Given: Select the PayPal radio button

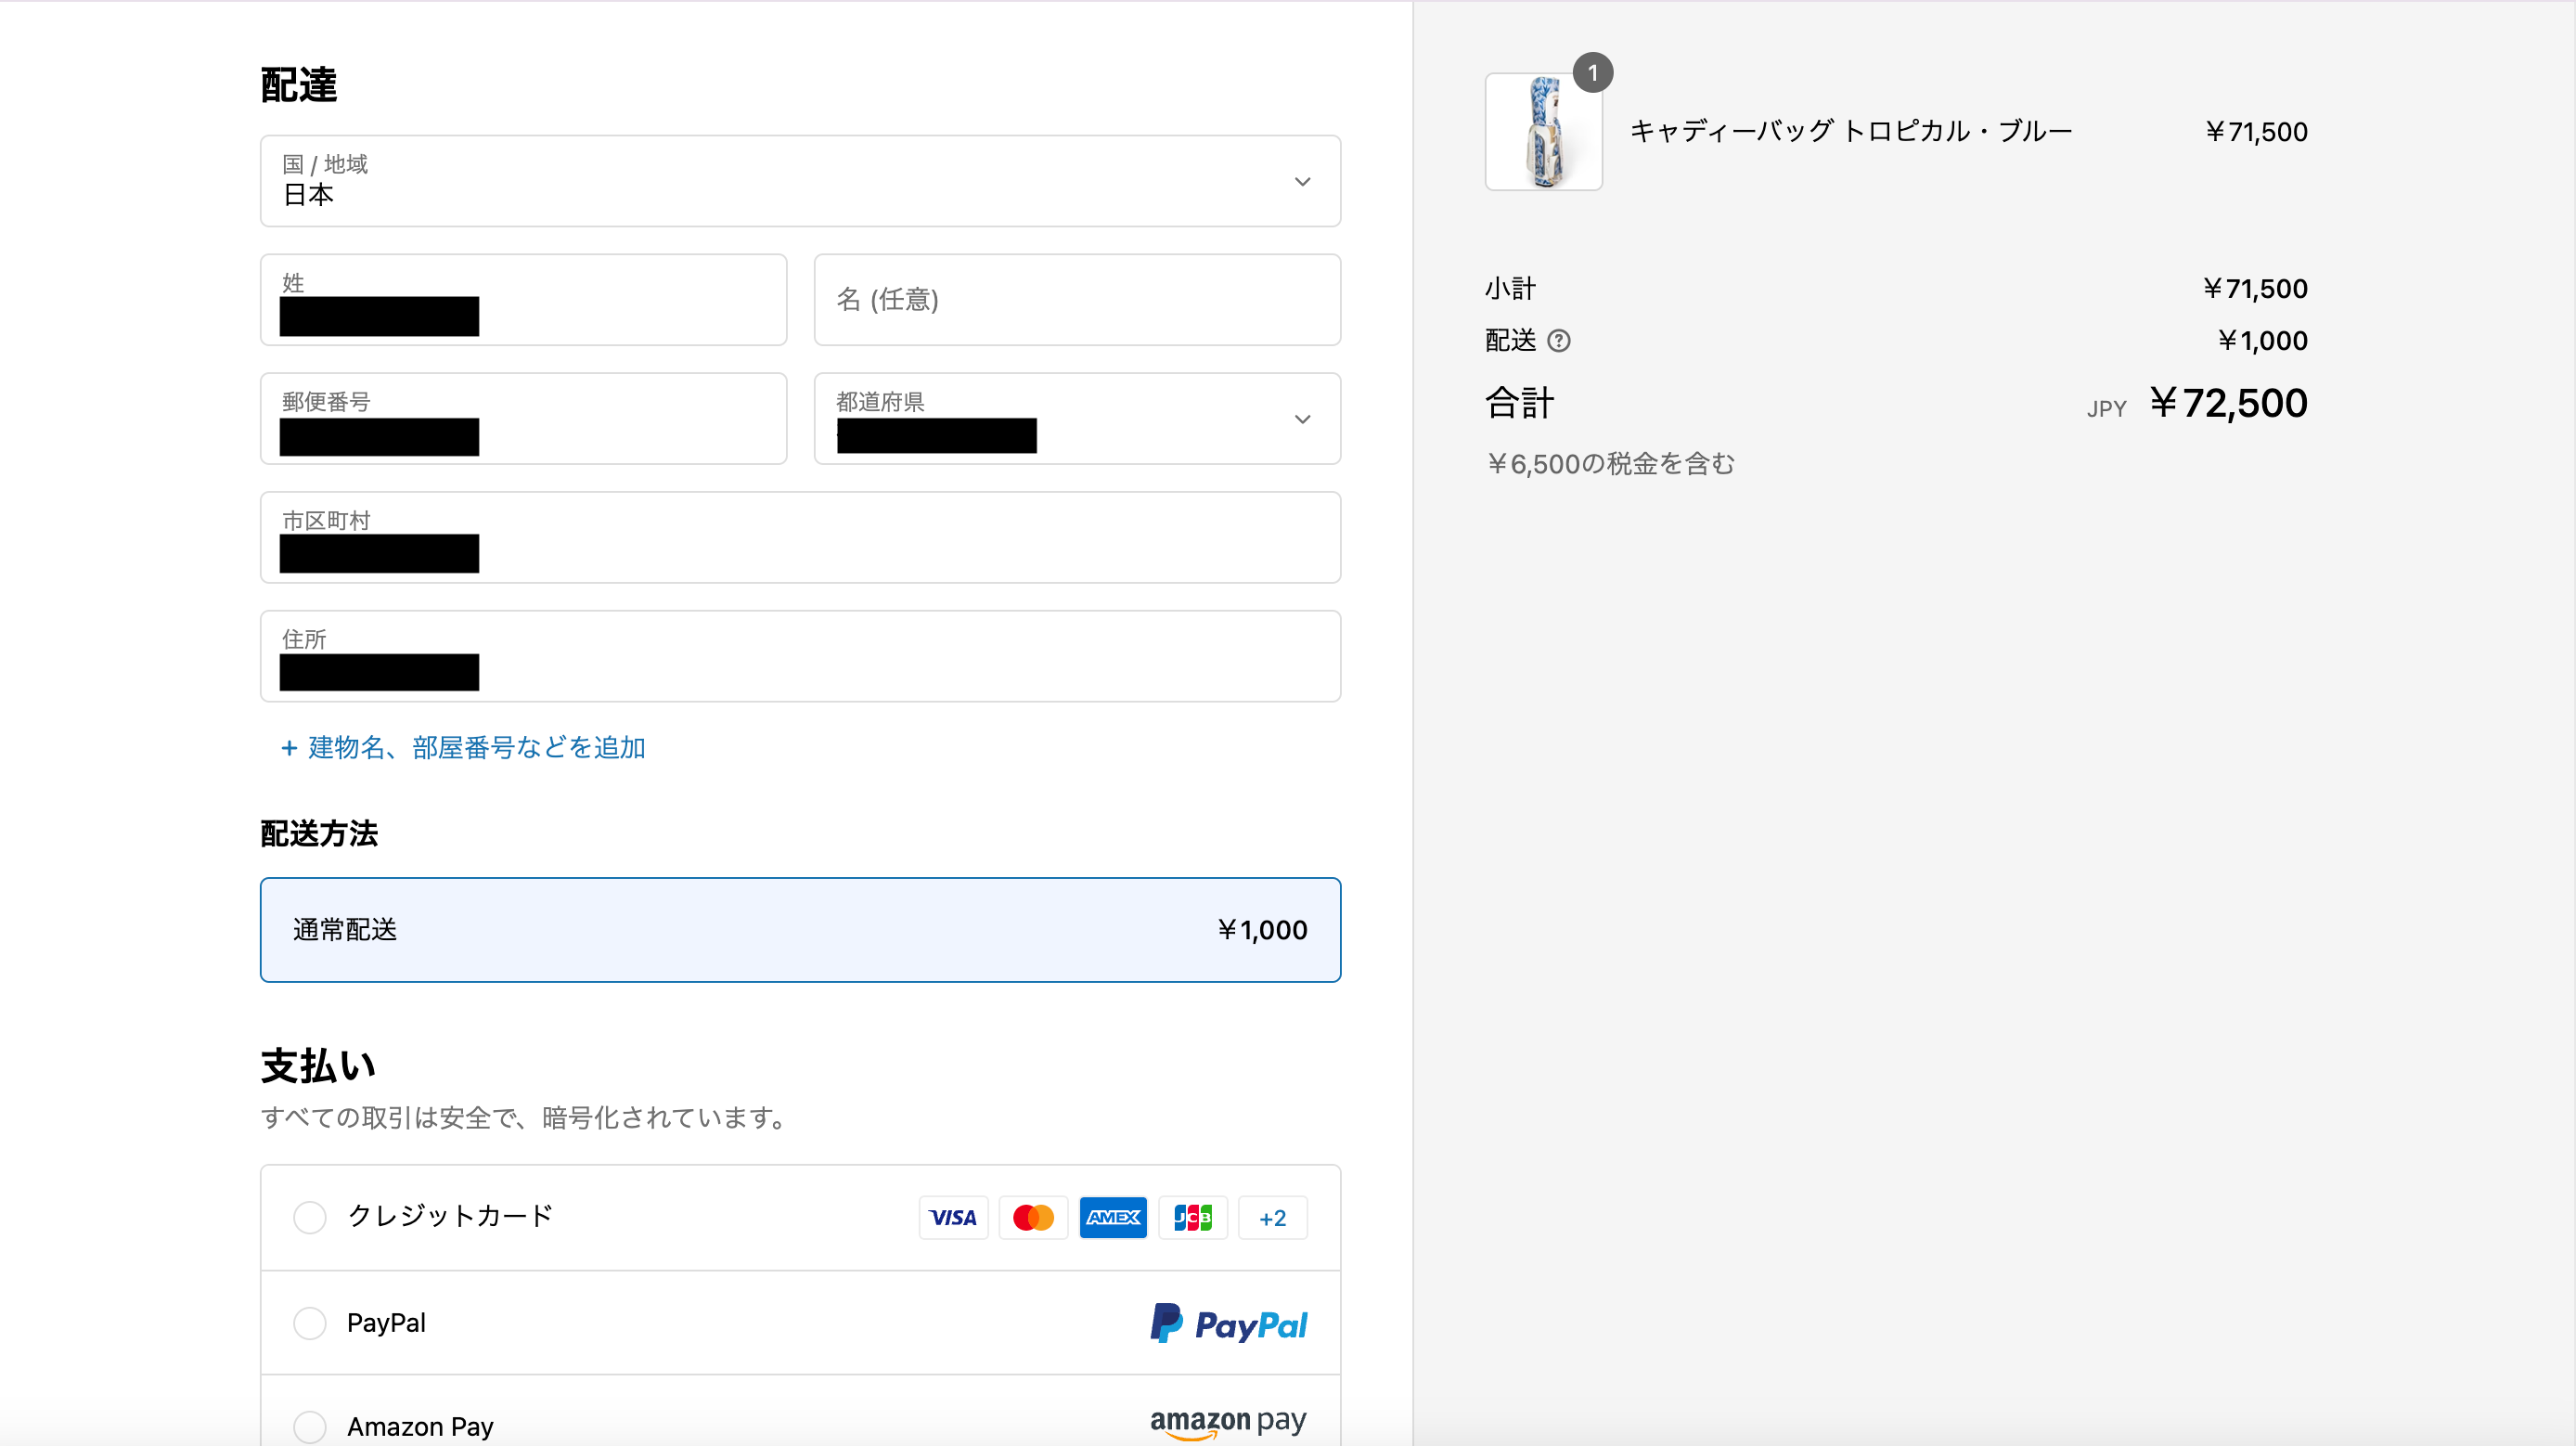Looking at the screenshot, I should [309, 1323].
